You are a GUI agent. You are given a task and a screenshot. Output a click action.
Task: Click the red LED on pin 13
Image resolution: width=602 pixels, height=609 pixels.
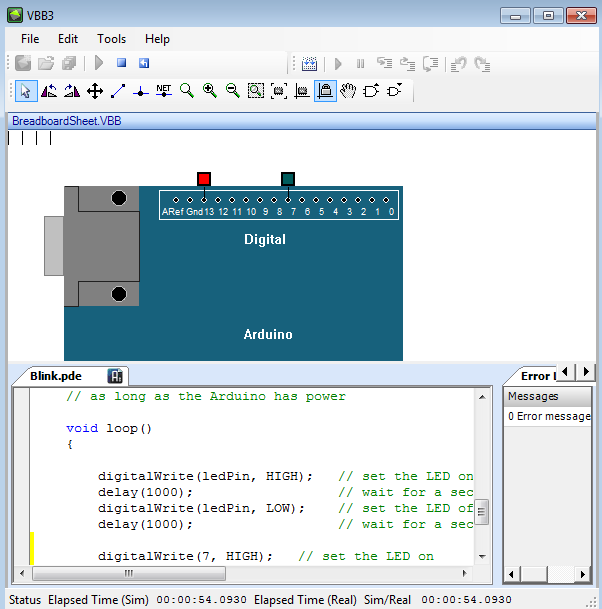click(204, 179)
